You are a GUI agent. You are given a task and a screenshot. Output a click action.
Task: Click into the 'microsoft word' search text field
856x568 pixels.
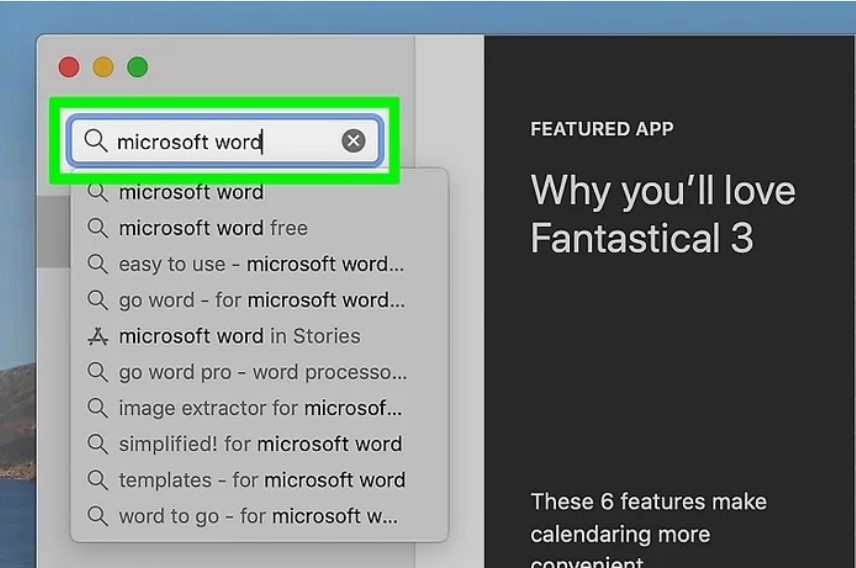(225, 141)
